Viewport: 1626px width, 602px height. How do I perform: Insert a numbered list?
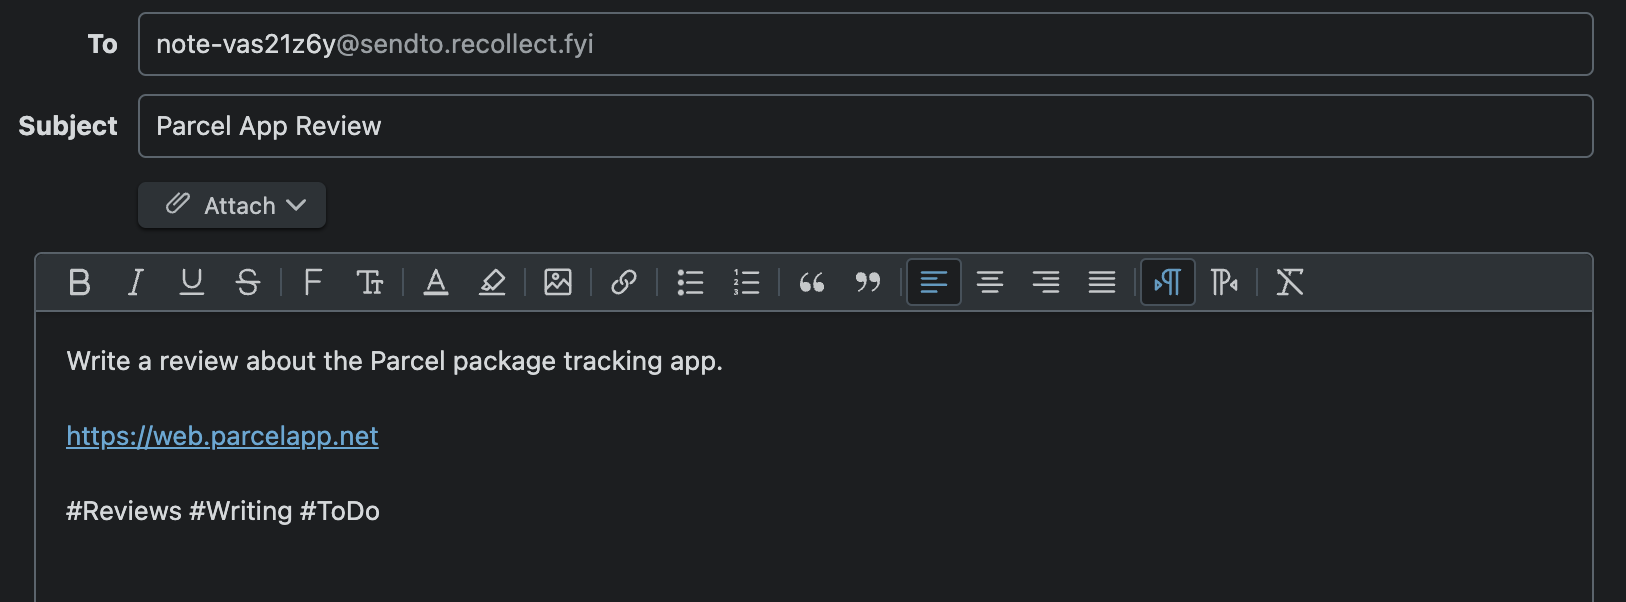click(x=746, y=283)
